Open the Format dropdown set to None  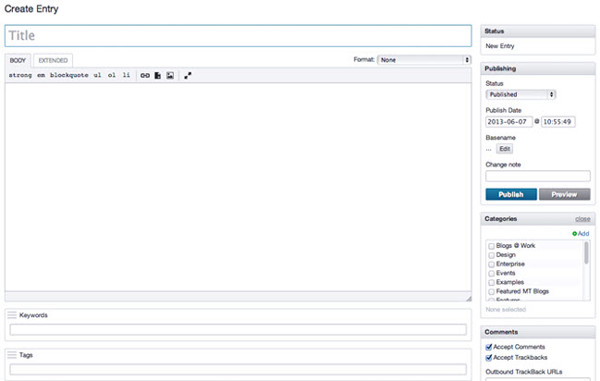424,60
